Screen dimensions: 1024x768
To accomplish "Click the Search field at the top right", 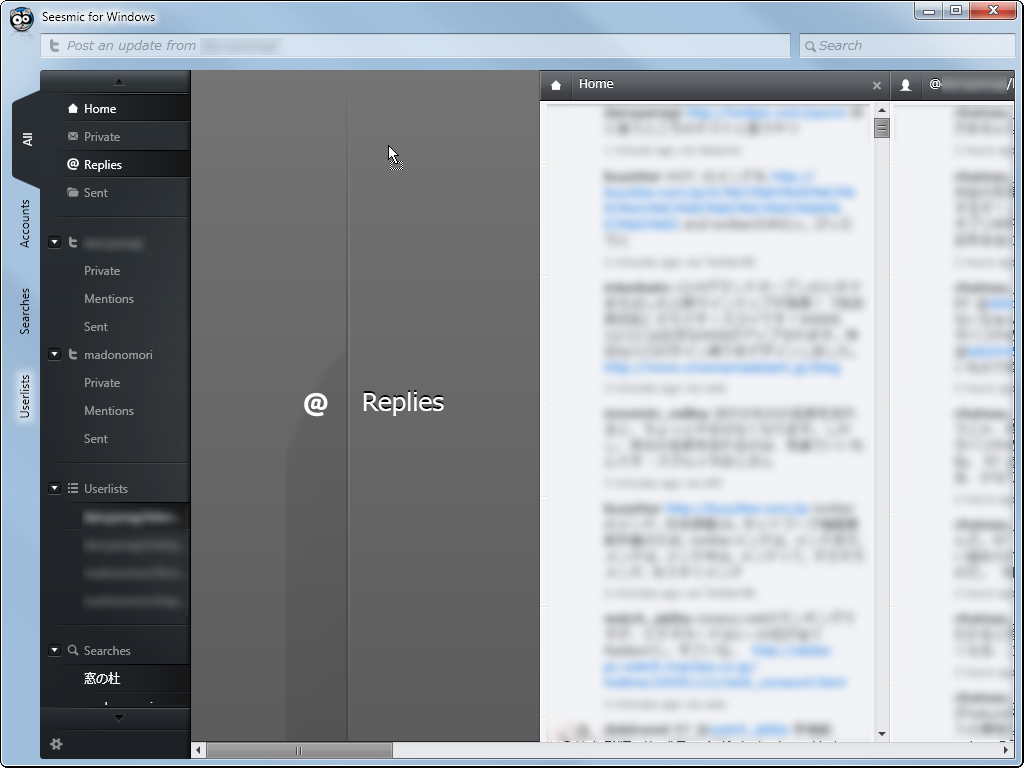I will tap(907, 46).
